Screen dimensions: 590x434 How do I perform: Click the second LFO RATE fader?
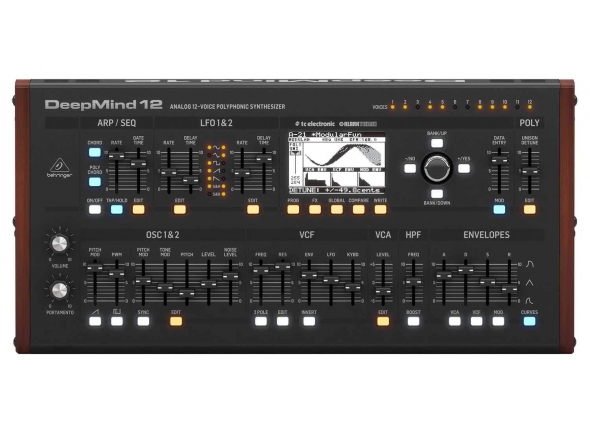(242, 173)
